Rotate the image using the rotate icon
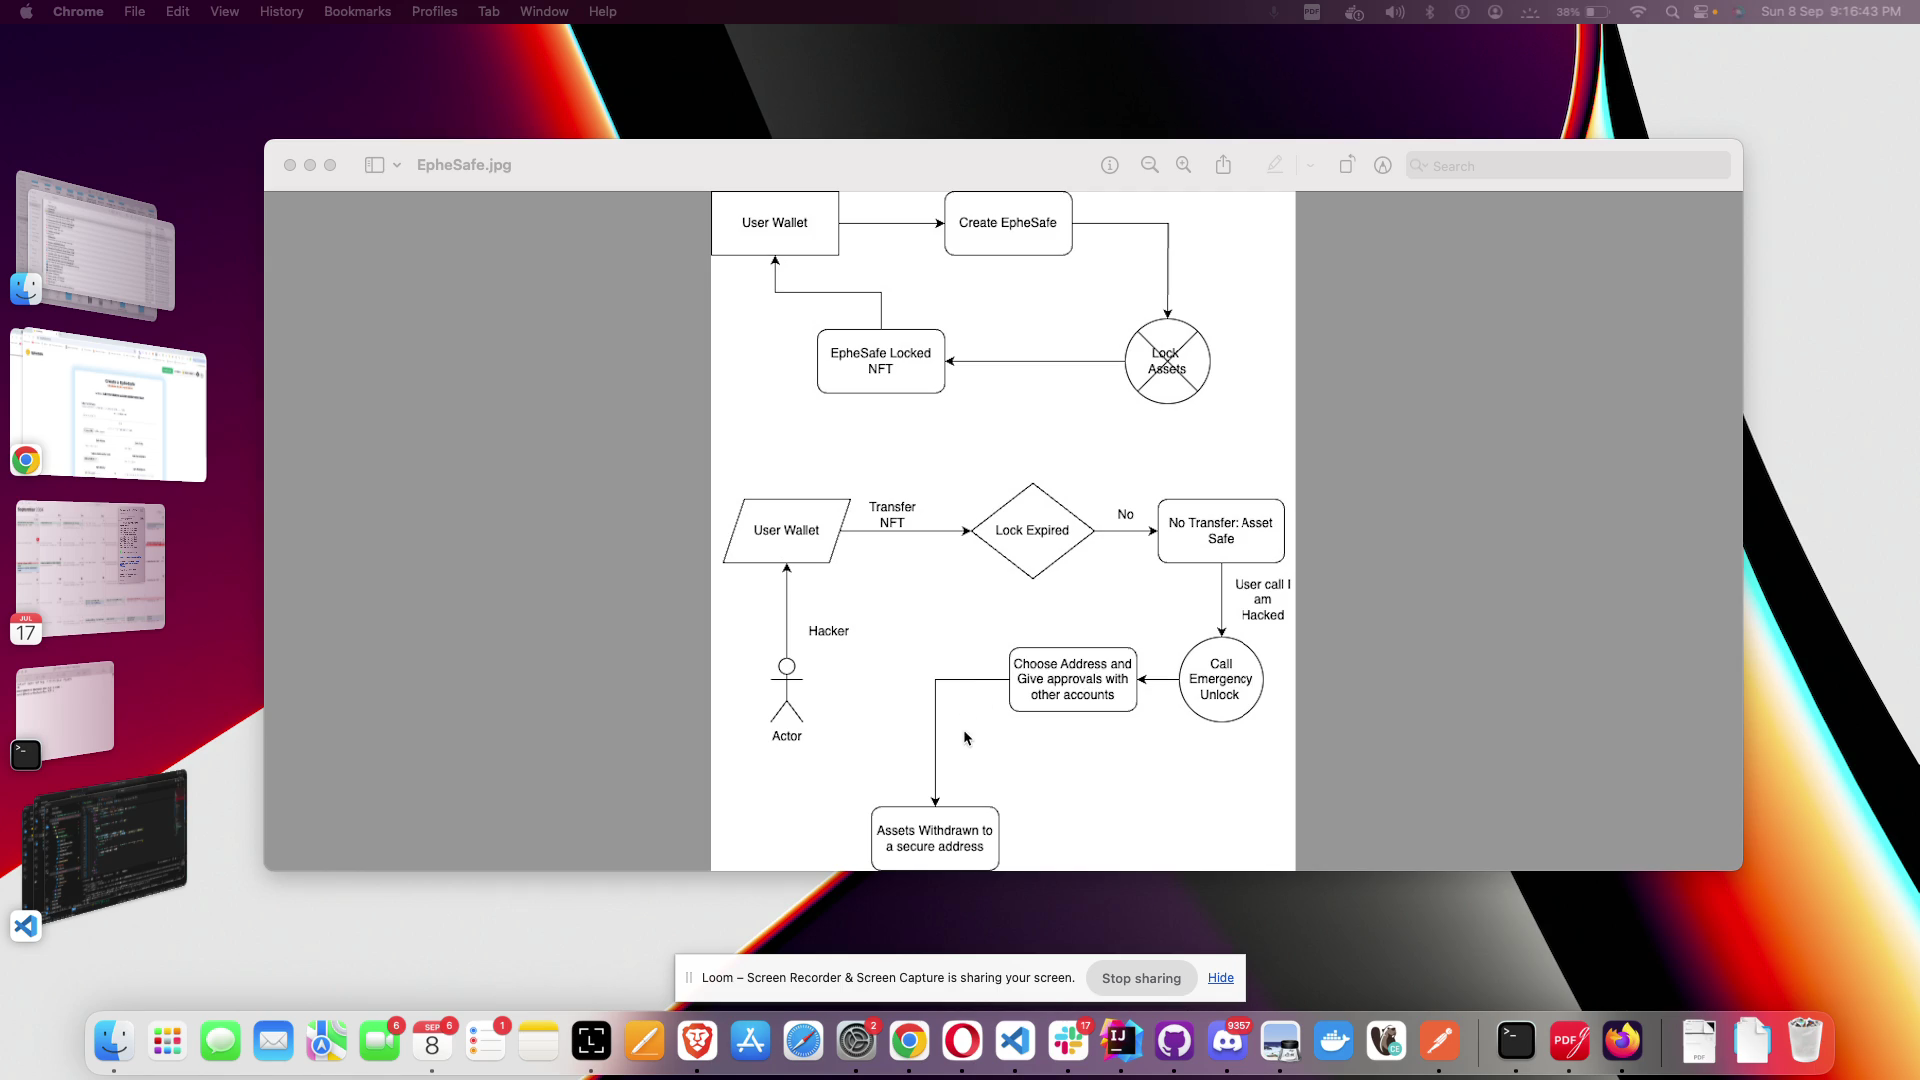1920x1080 pixels. pos(1347,165)
